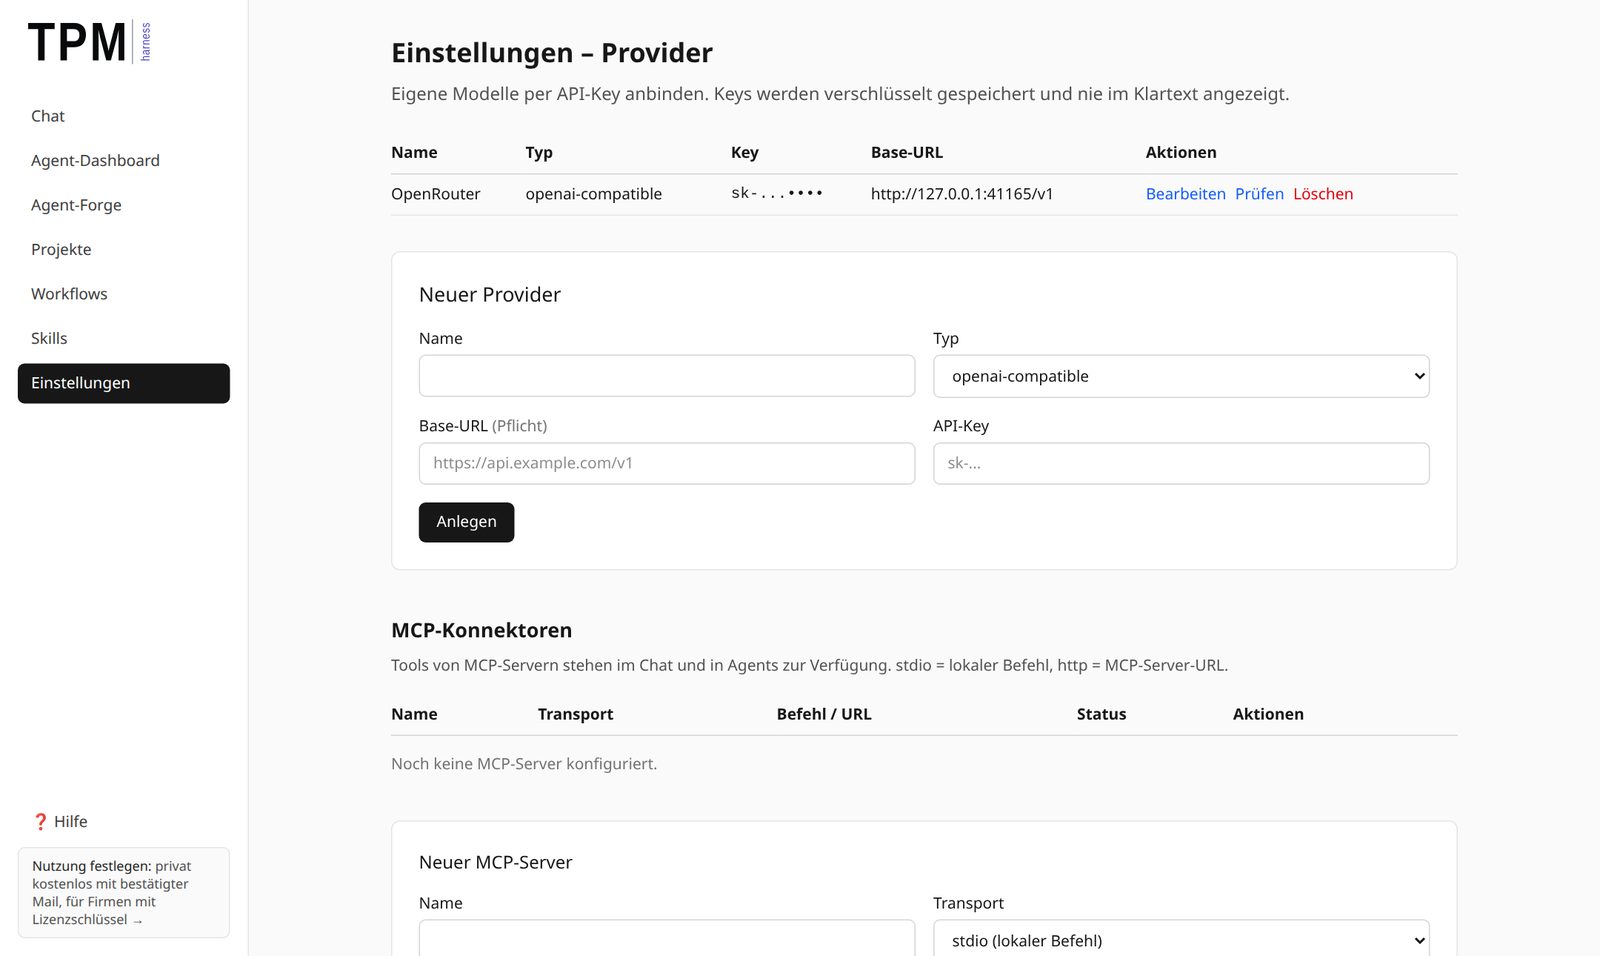Click the question mark Hilfe icon
The image size is (1600, 956).
[x=40, y=821]
